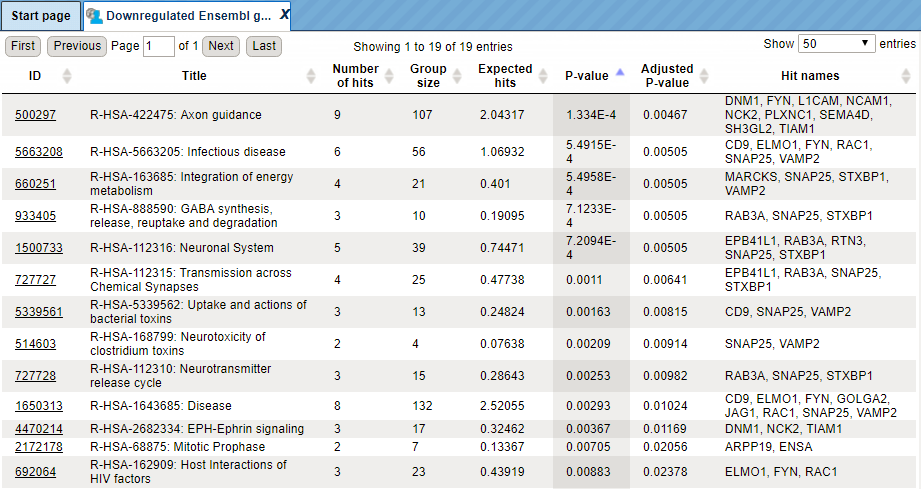Jump to the First page
This screenshot has width=921, height=489.
[23, 46]
